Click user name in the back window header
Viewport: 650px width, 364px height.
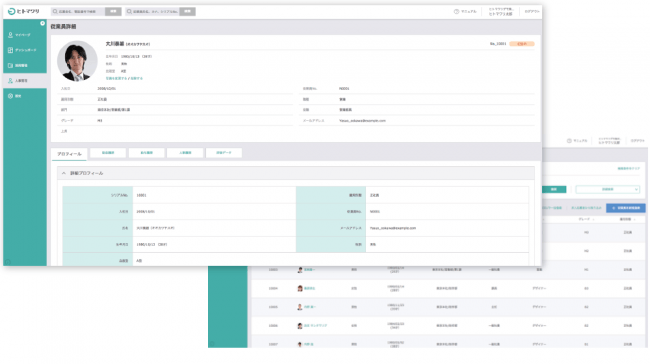(609, 143)
